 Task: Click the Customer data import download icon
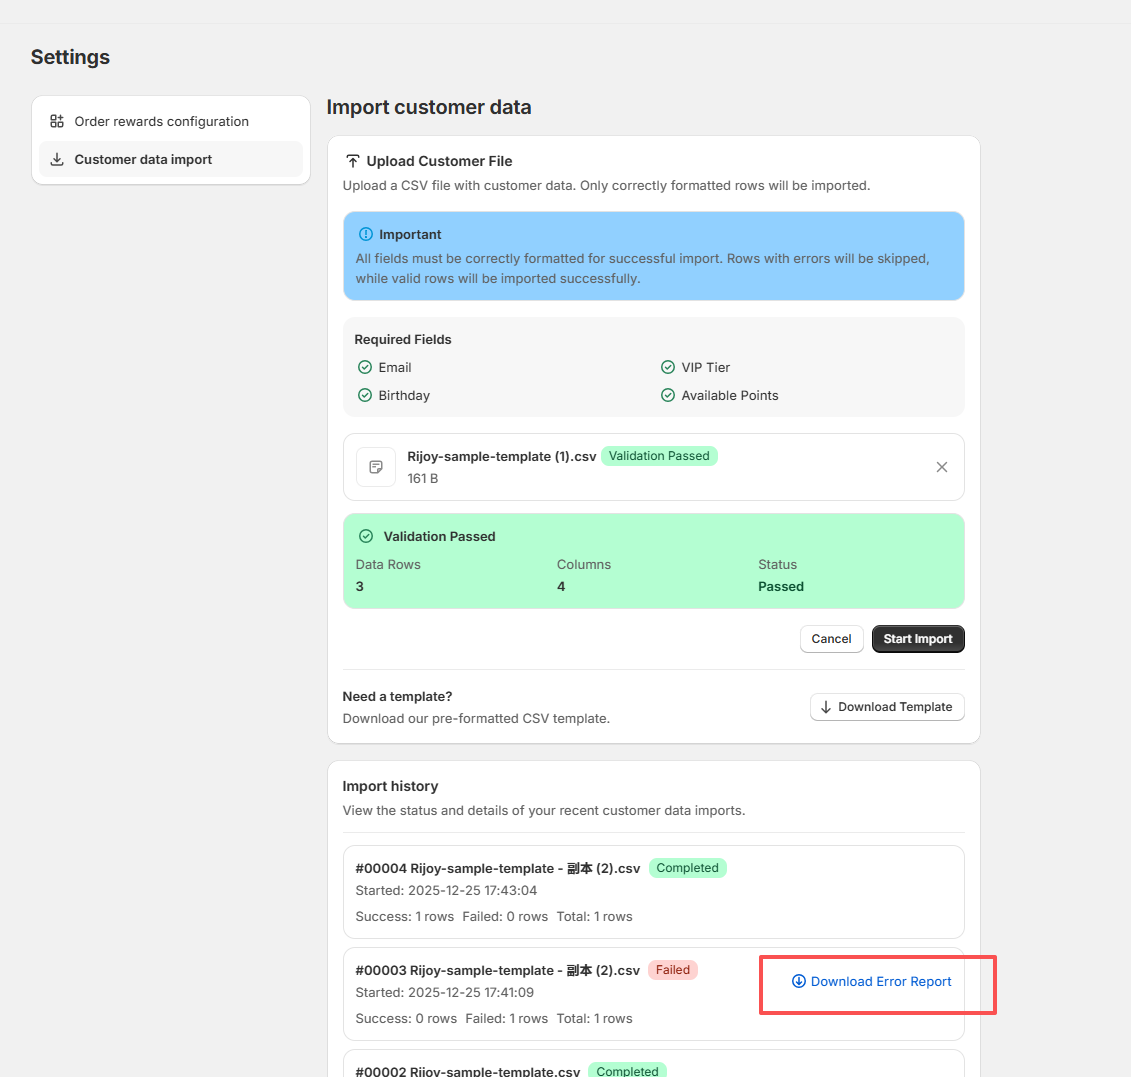(x=57, y=159)
